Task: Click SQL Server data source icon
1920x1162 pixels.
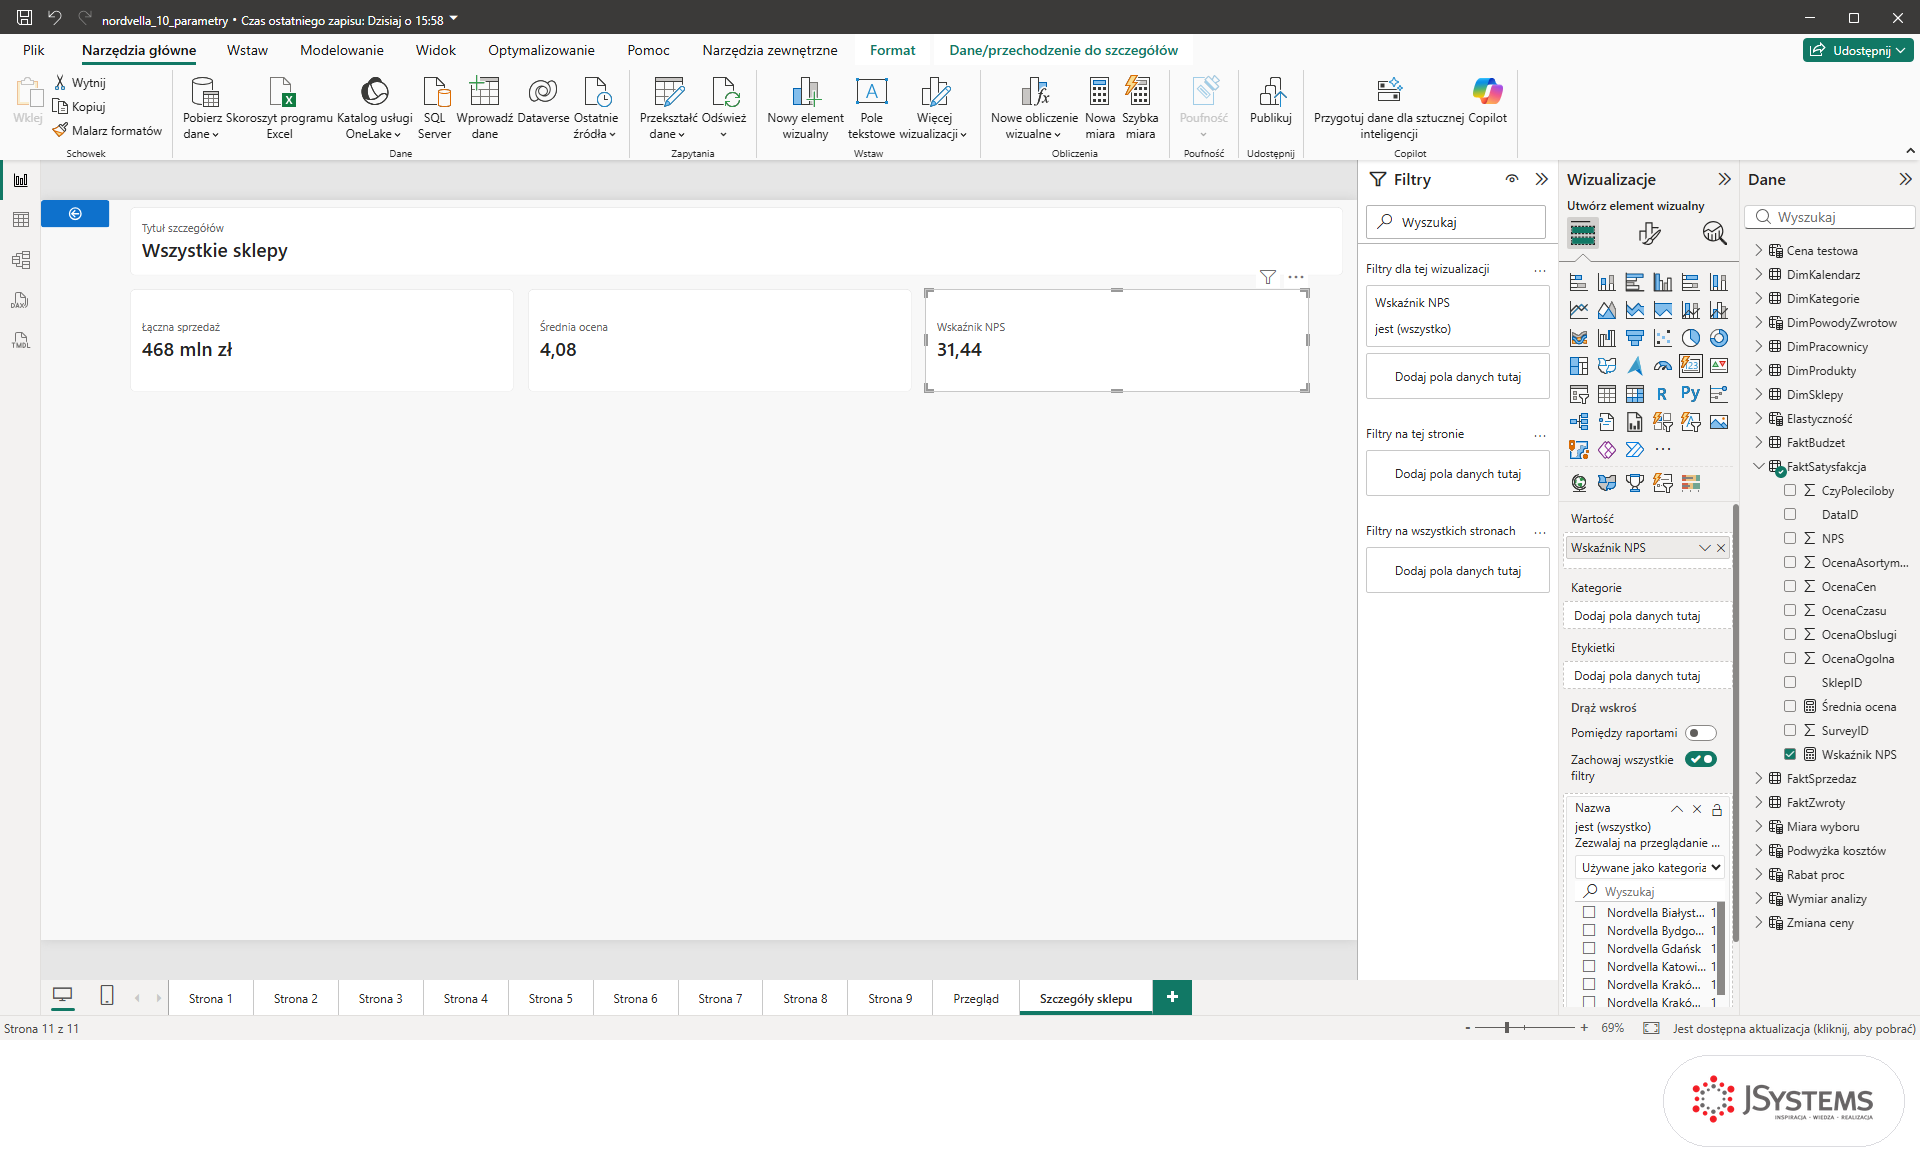Action: click(435, 107)
